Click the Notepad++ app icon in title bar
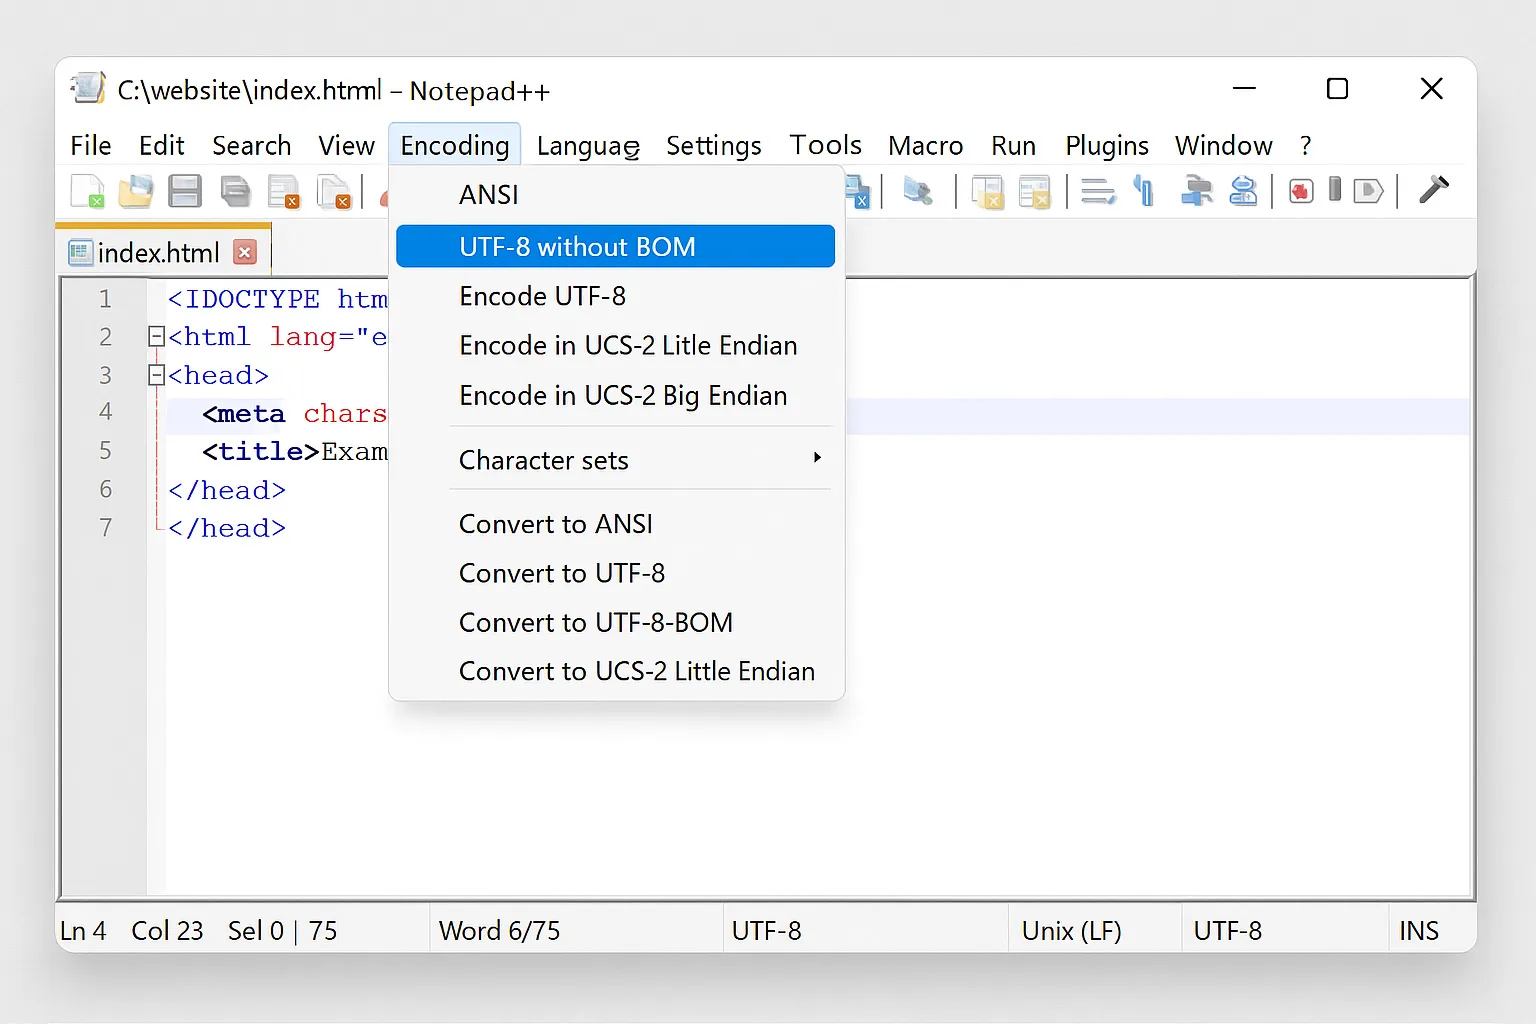Viewport: 1536px width, 1024px height. (88, 89)
